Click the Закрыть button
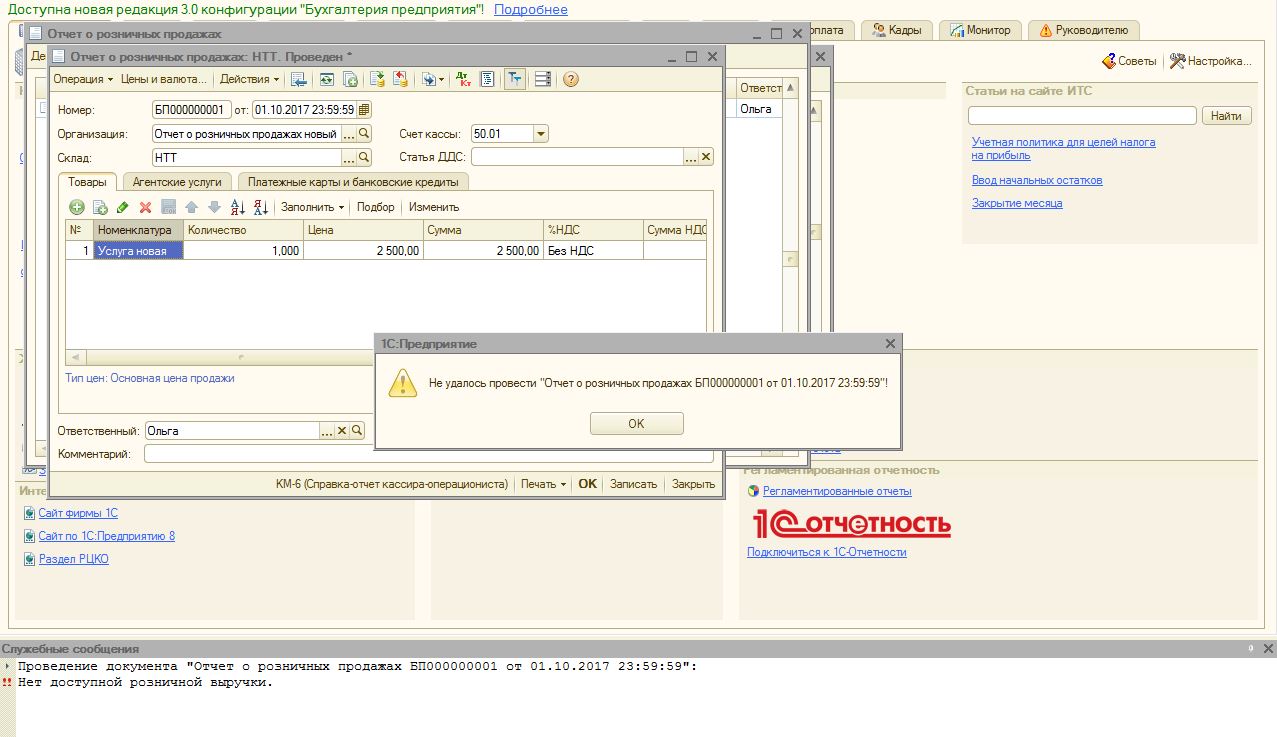Image resolution: width=1277 pixels, height=737 pixels. click(693, 484)
